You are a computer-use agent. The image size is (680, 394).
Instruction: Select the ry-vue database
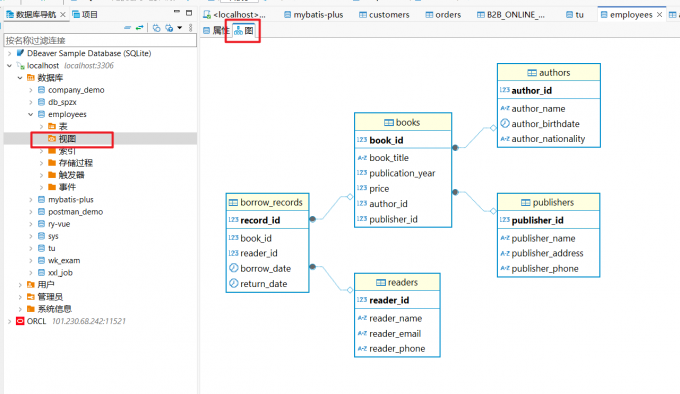[x=59, y=224]
